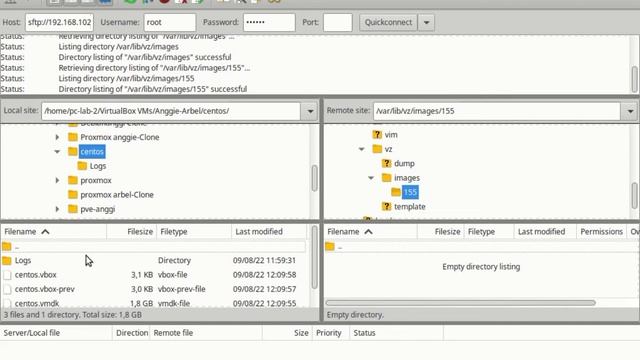Sort local files by Filename column
Image resolution: width=640 pixels, height=360 pixels.
click(x=54, y=231)
